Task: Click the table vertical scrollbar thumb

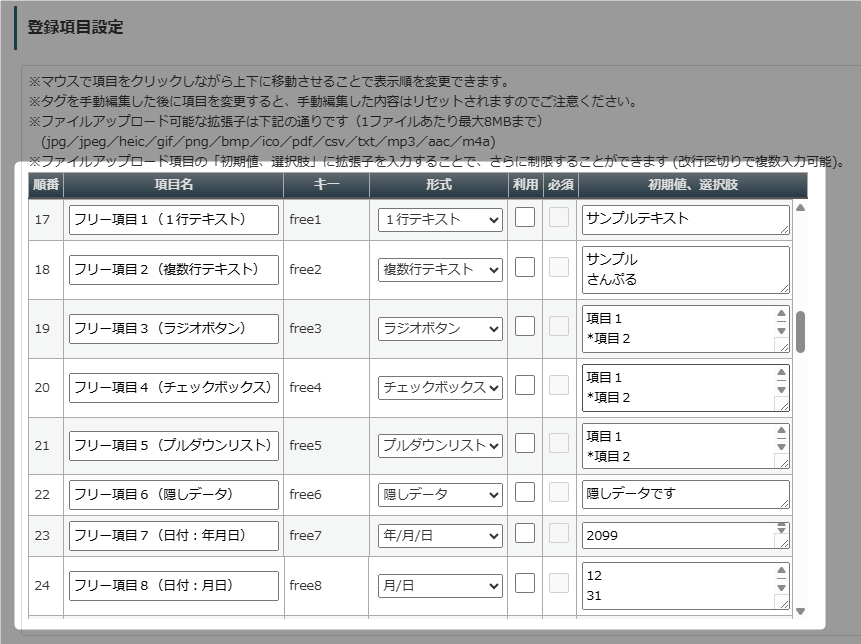Action: (801, 332)
